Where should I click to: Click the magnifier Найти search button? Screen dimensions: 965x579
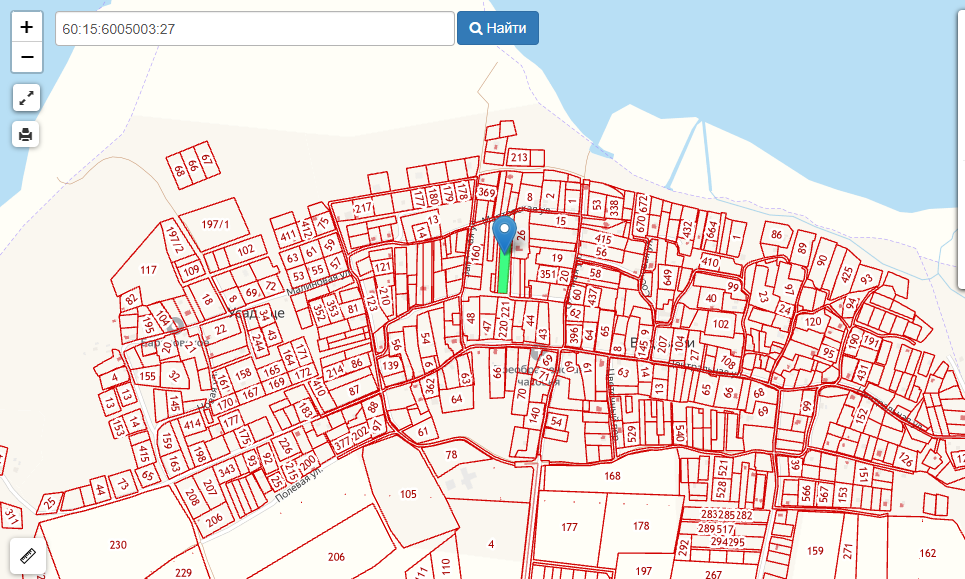(498, 28)
